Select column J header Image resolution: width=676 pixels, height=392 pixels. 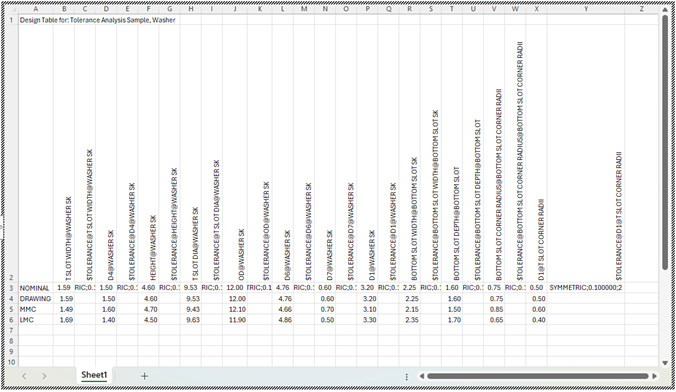pyautogui.click(x=235, y=9)
